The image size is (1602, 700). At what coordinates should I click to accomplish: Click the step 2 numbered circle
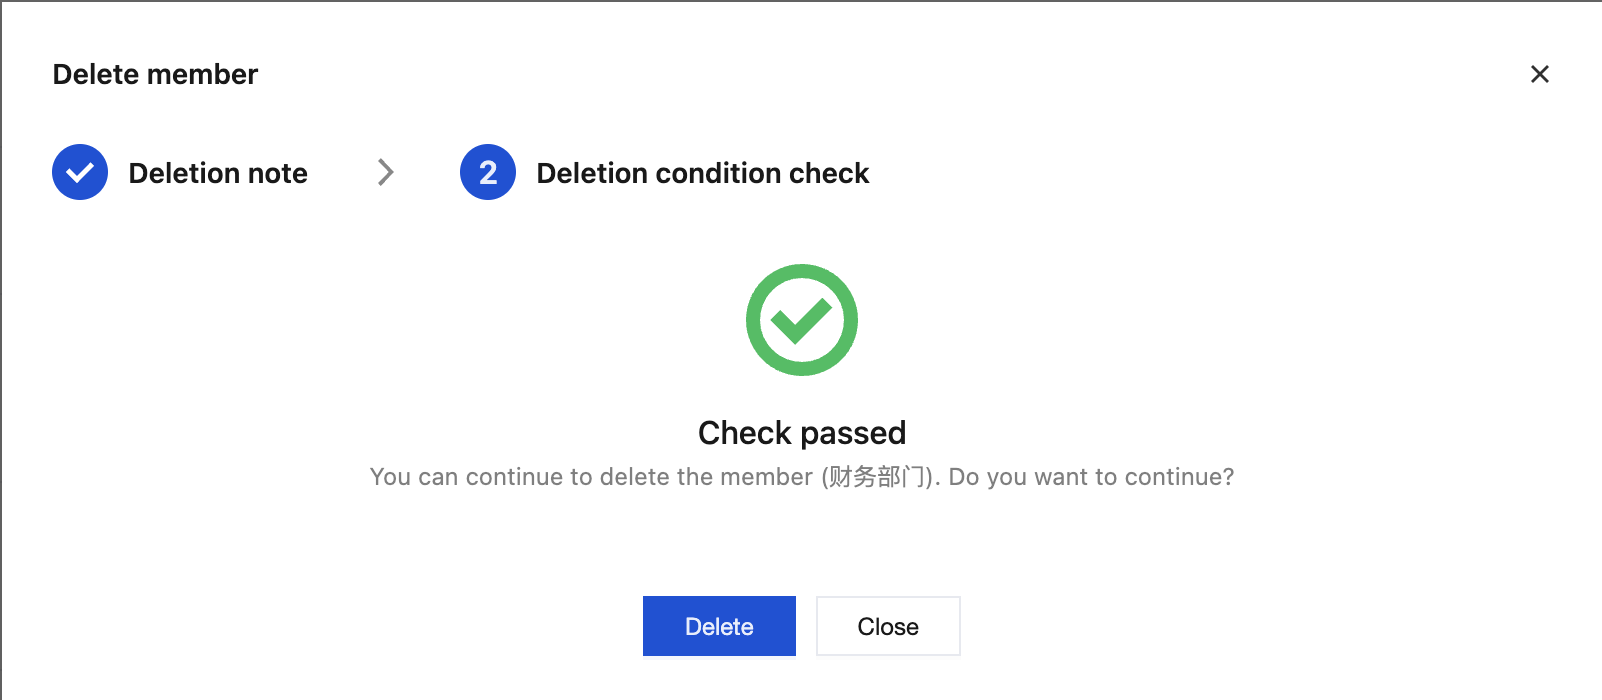[x=488, y=172]
